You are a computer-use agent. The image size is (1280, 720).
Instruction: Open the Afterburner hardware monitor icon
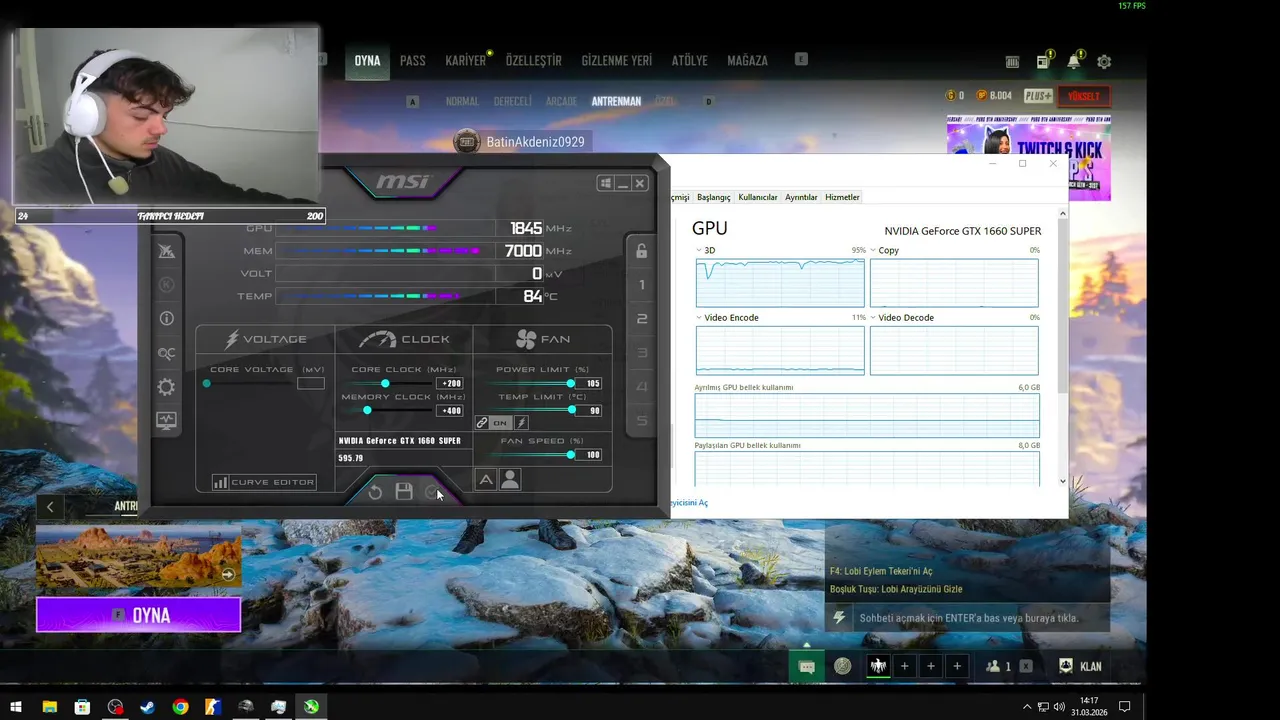point(166,421)
